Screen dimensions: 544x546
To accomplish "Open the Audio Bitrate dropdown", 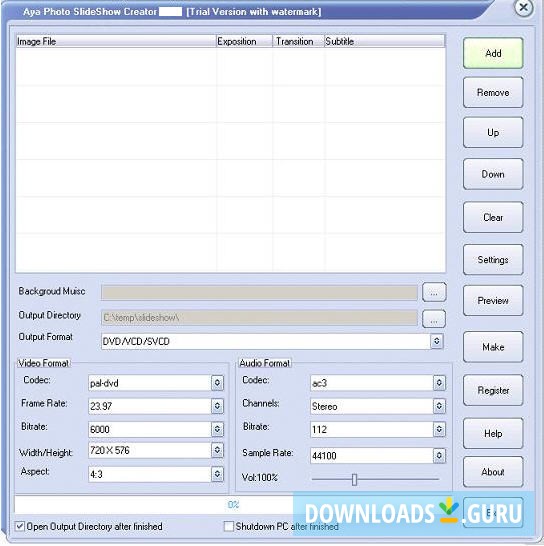I will (439, 429).
